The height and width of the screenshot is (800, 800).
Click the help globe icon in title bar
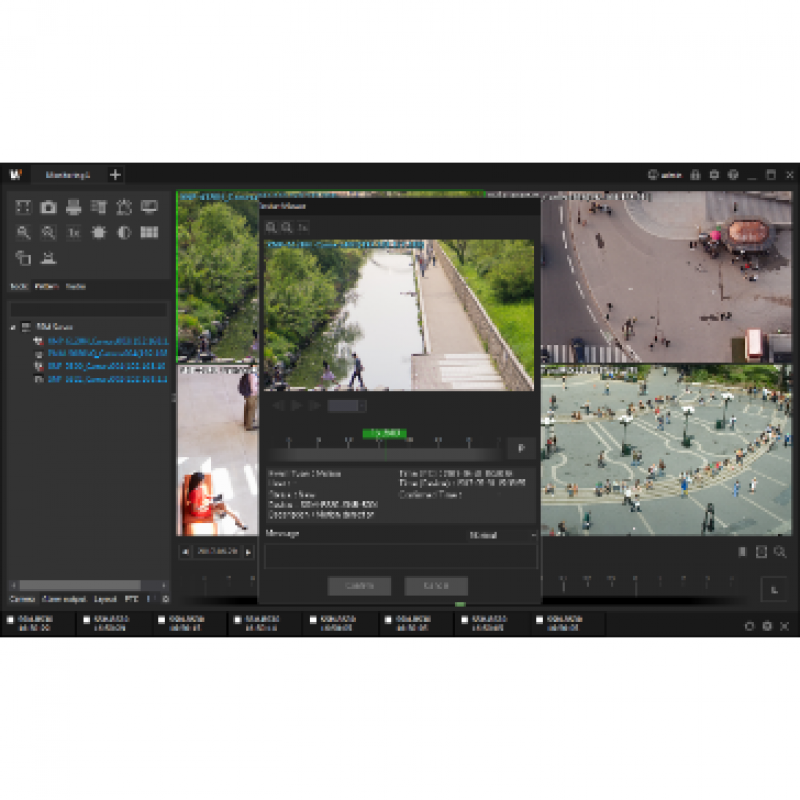tap(733, 175)
